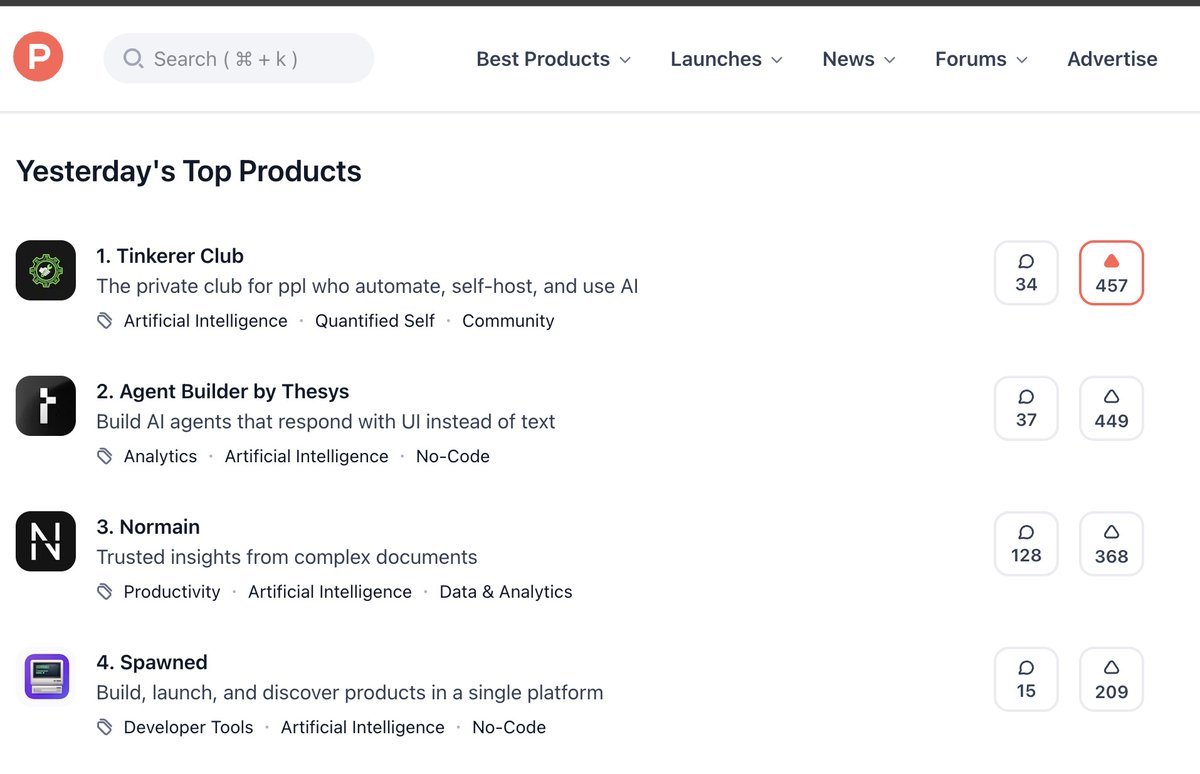1200x774 pixels.
Task: Open Tinkerer Club's gear logo thumbnail
Action: pyautogui.click(x=45, y=270)
